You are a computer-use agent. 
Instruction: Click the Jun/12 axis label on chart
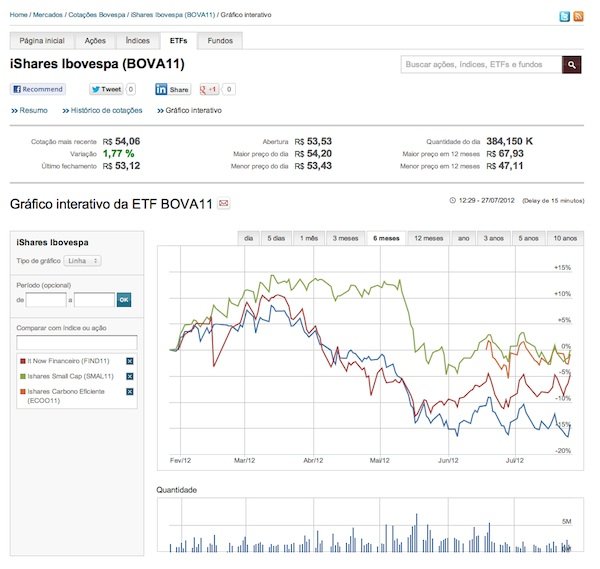point(448,460)
